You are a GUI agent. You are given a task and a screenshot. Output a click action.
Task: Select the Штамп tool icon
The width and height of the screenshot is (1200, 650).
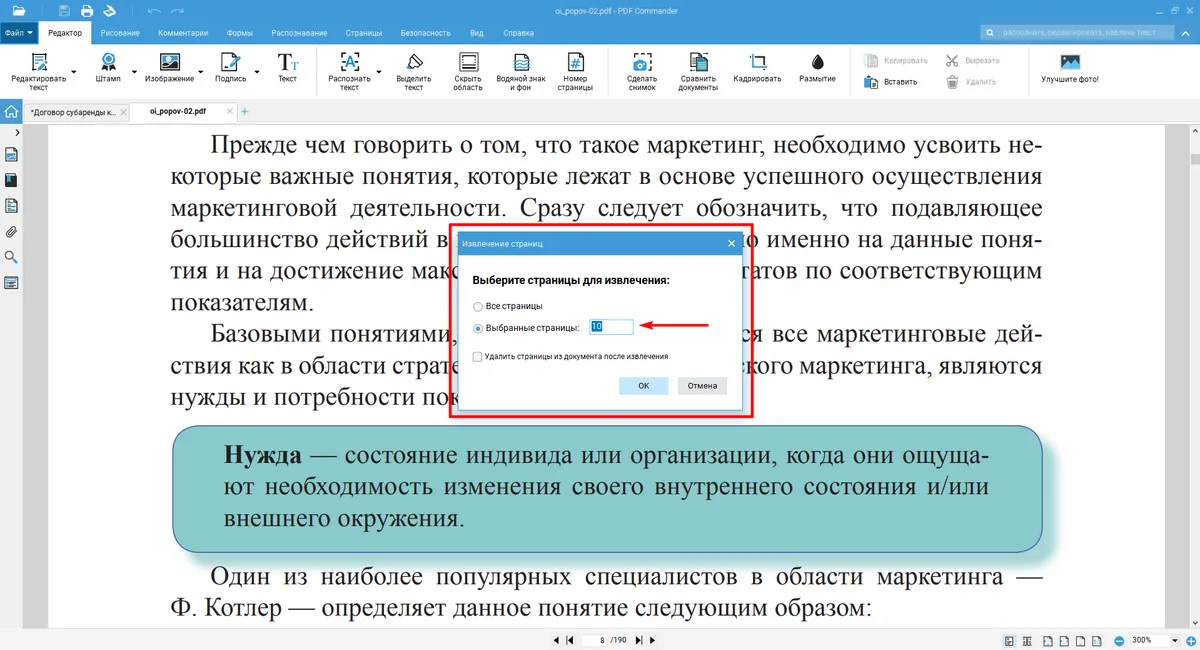point(108,62)
